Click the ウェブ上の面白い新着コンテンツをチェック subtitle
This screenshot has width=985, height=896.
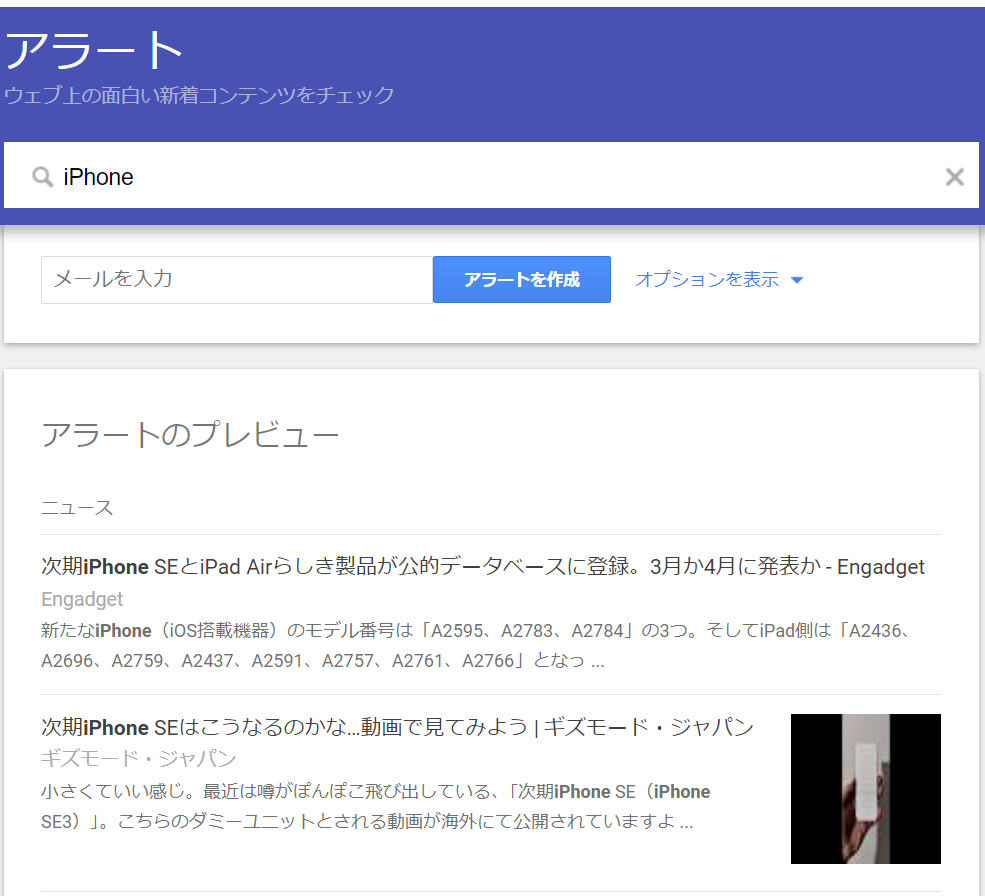(x=200, y=96)
